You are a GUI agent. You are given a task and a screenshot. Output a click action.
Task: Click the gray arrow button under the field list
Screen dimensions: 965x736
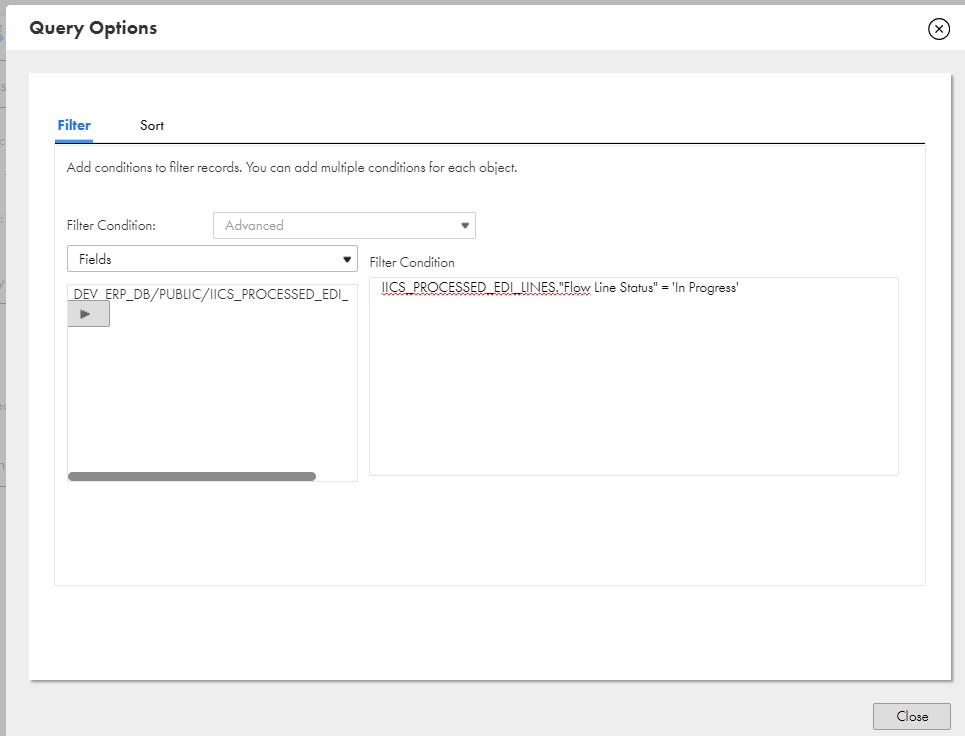pyautogui.click(x=89, y=314)
